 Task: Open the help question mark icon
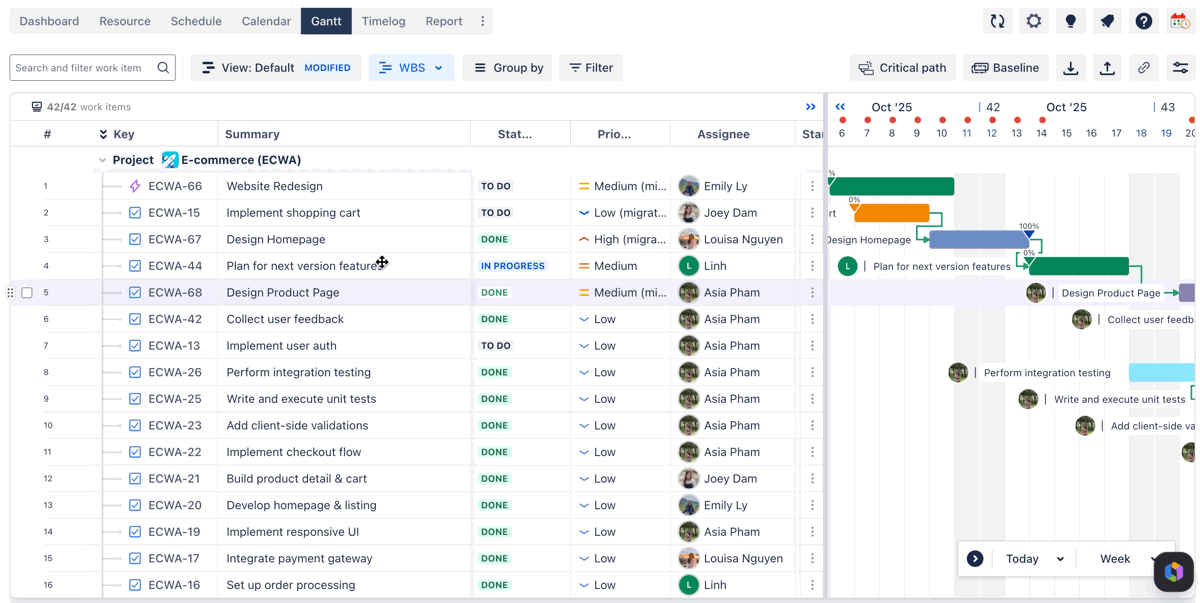click(1144, 21)
